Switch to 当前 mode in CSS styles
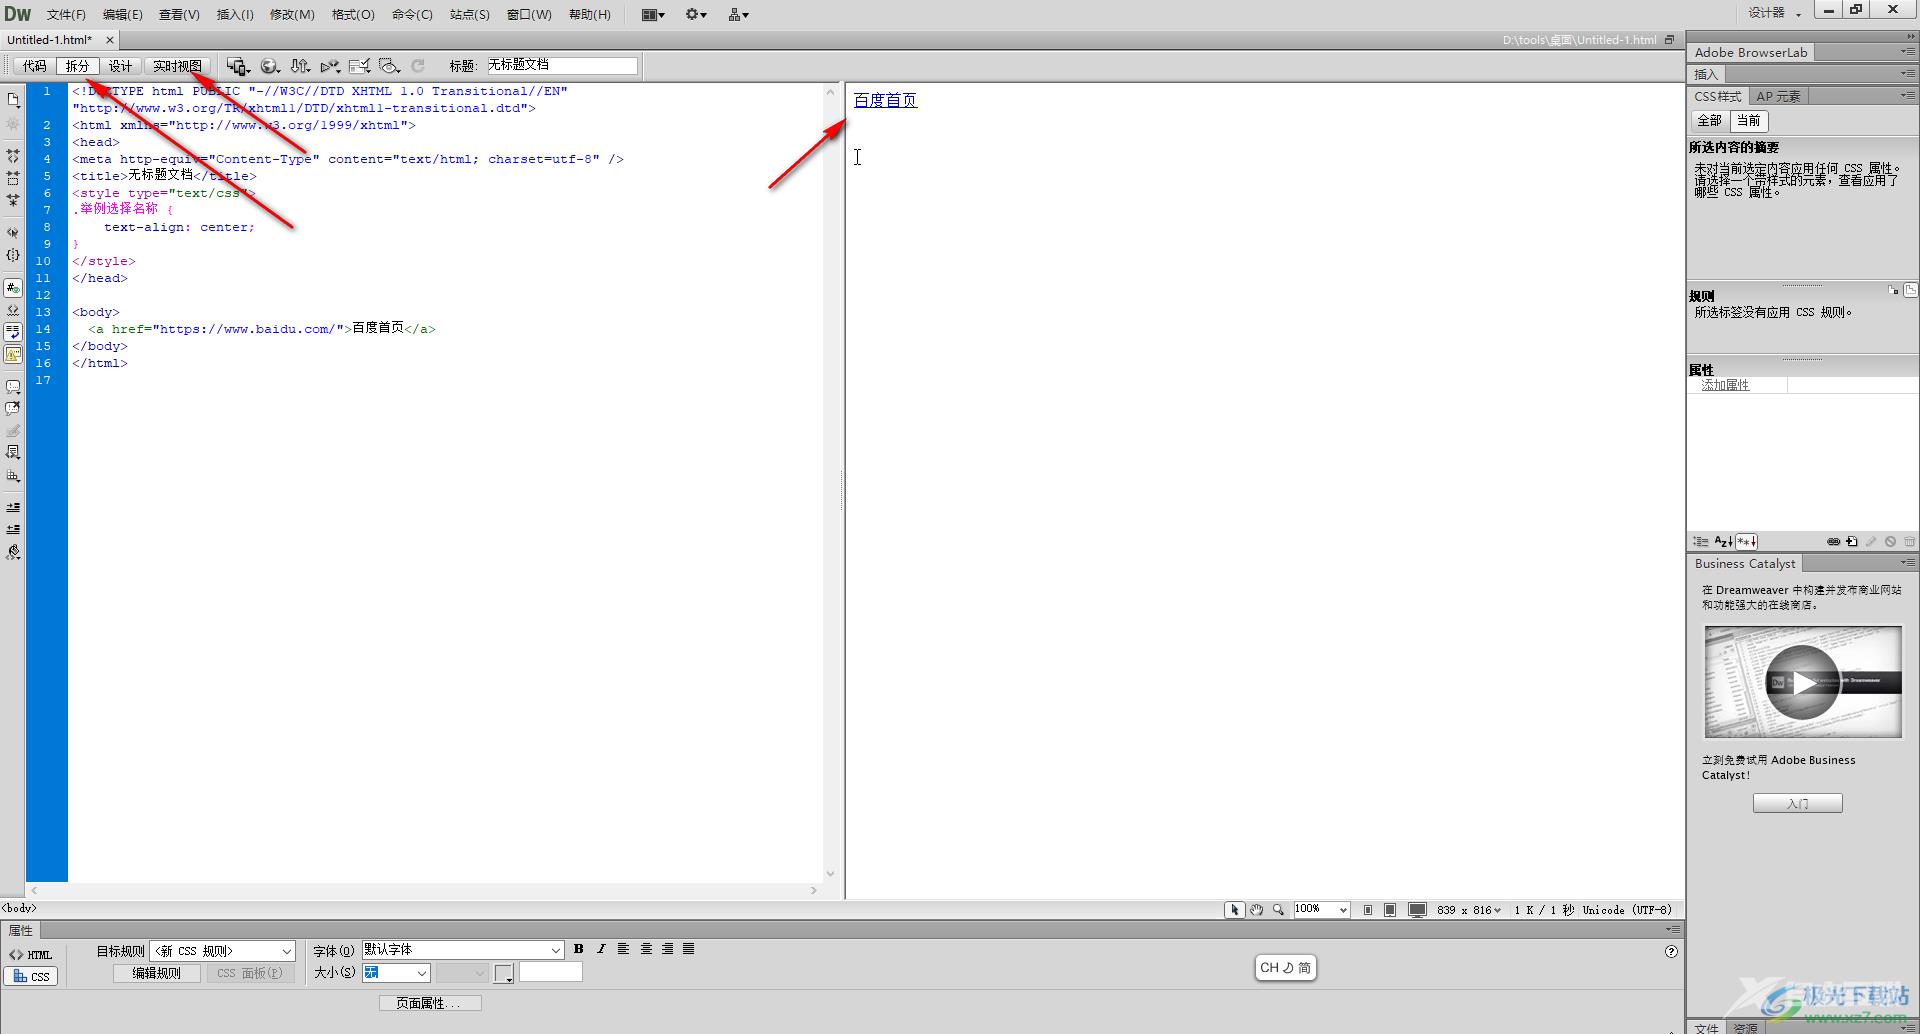This screenshot has height=1034, width=1920. pos(1749,121)
